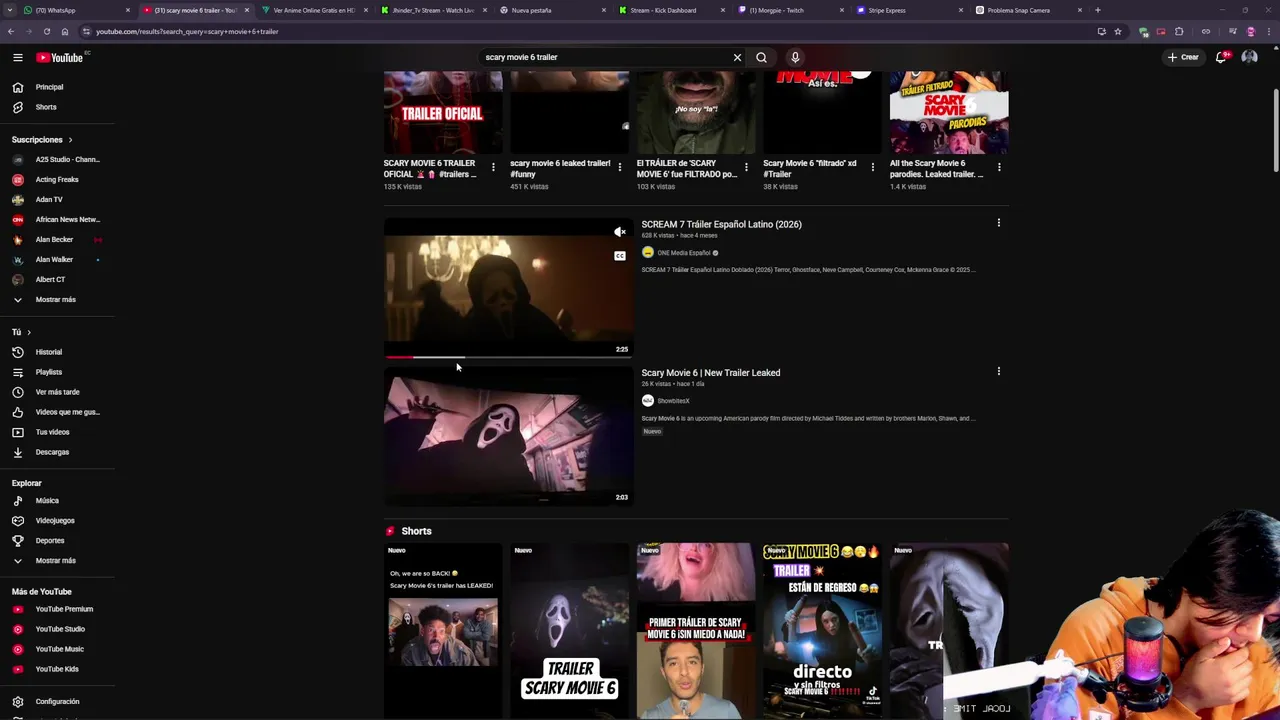Open options menu for Scary Movie 6 New Trailer Leaked
This screenshot has width=1280, height=720.
click(998, 371)
